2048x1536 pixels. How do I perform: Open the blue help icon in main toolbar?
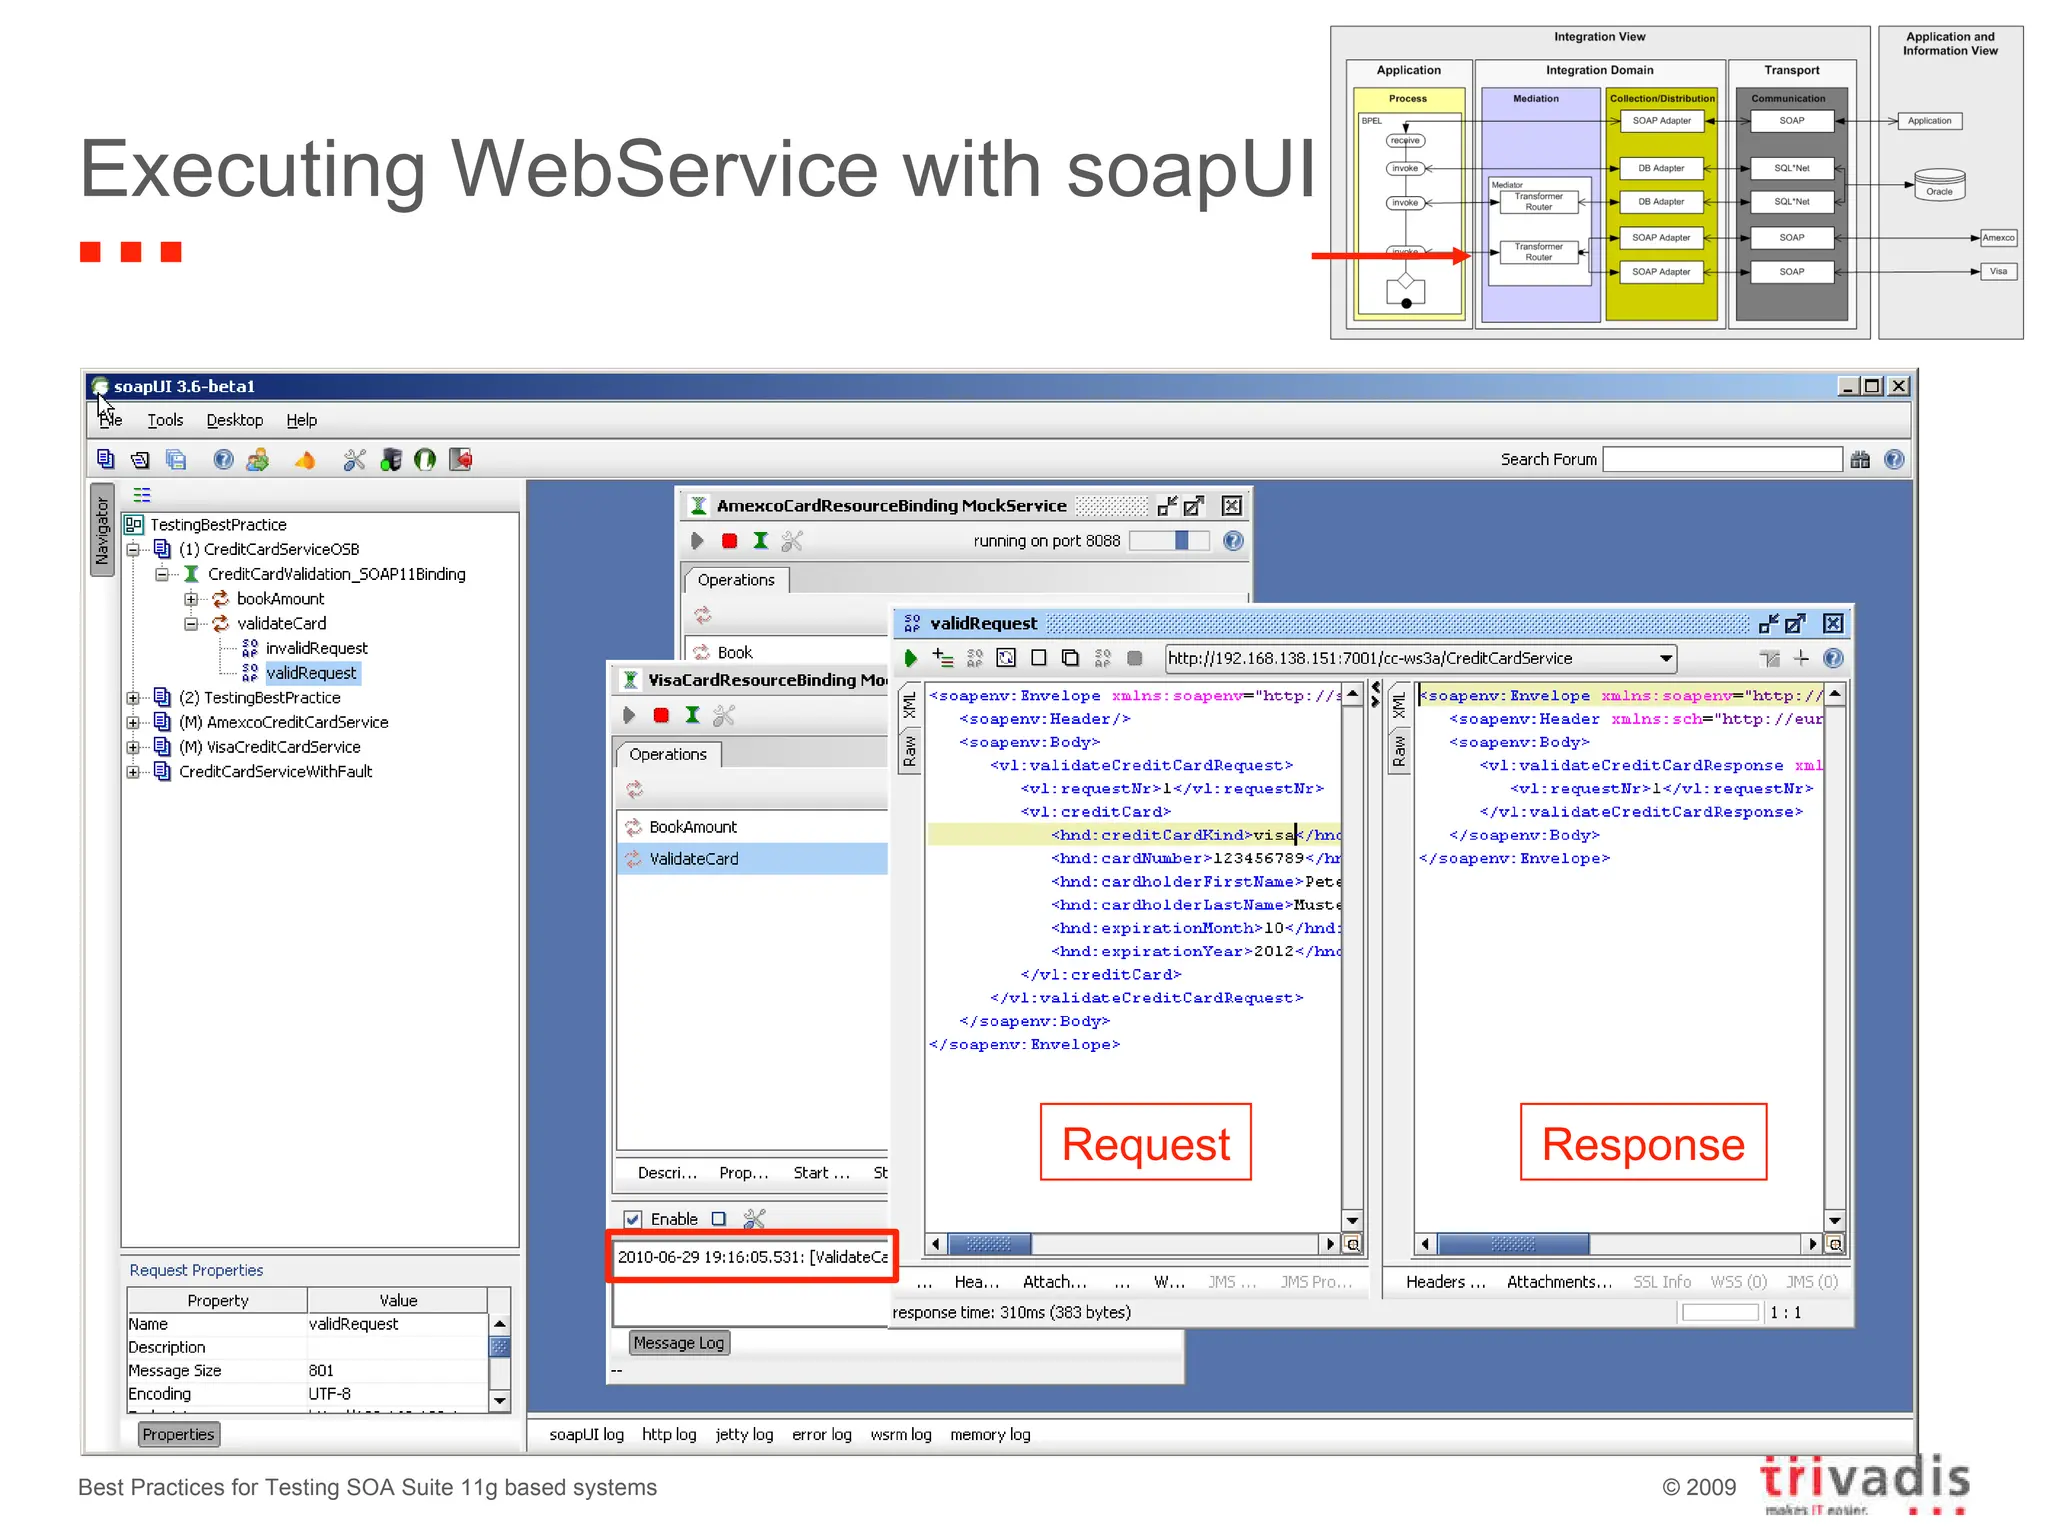click(223, 459)
